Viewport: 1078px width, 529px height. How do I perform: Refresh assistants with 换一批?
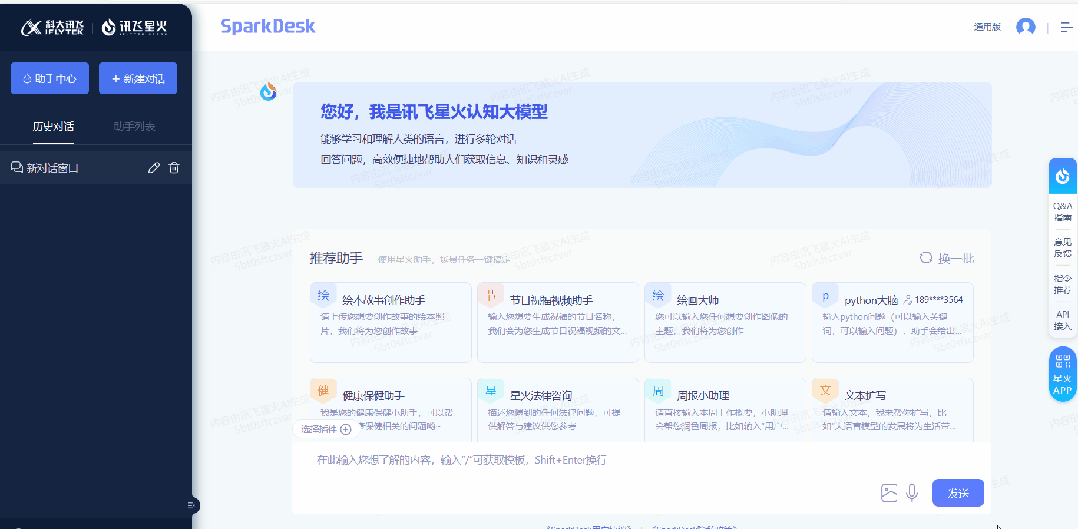pyautogui.click(x=947, y=259)
